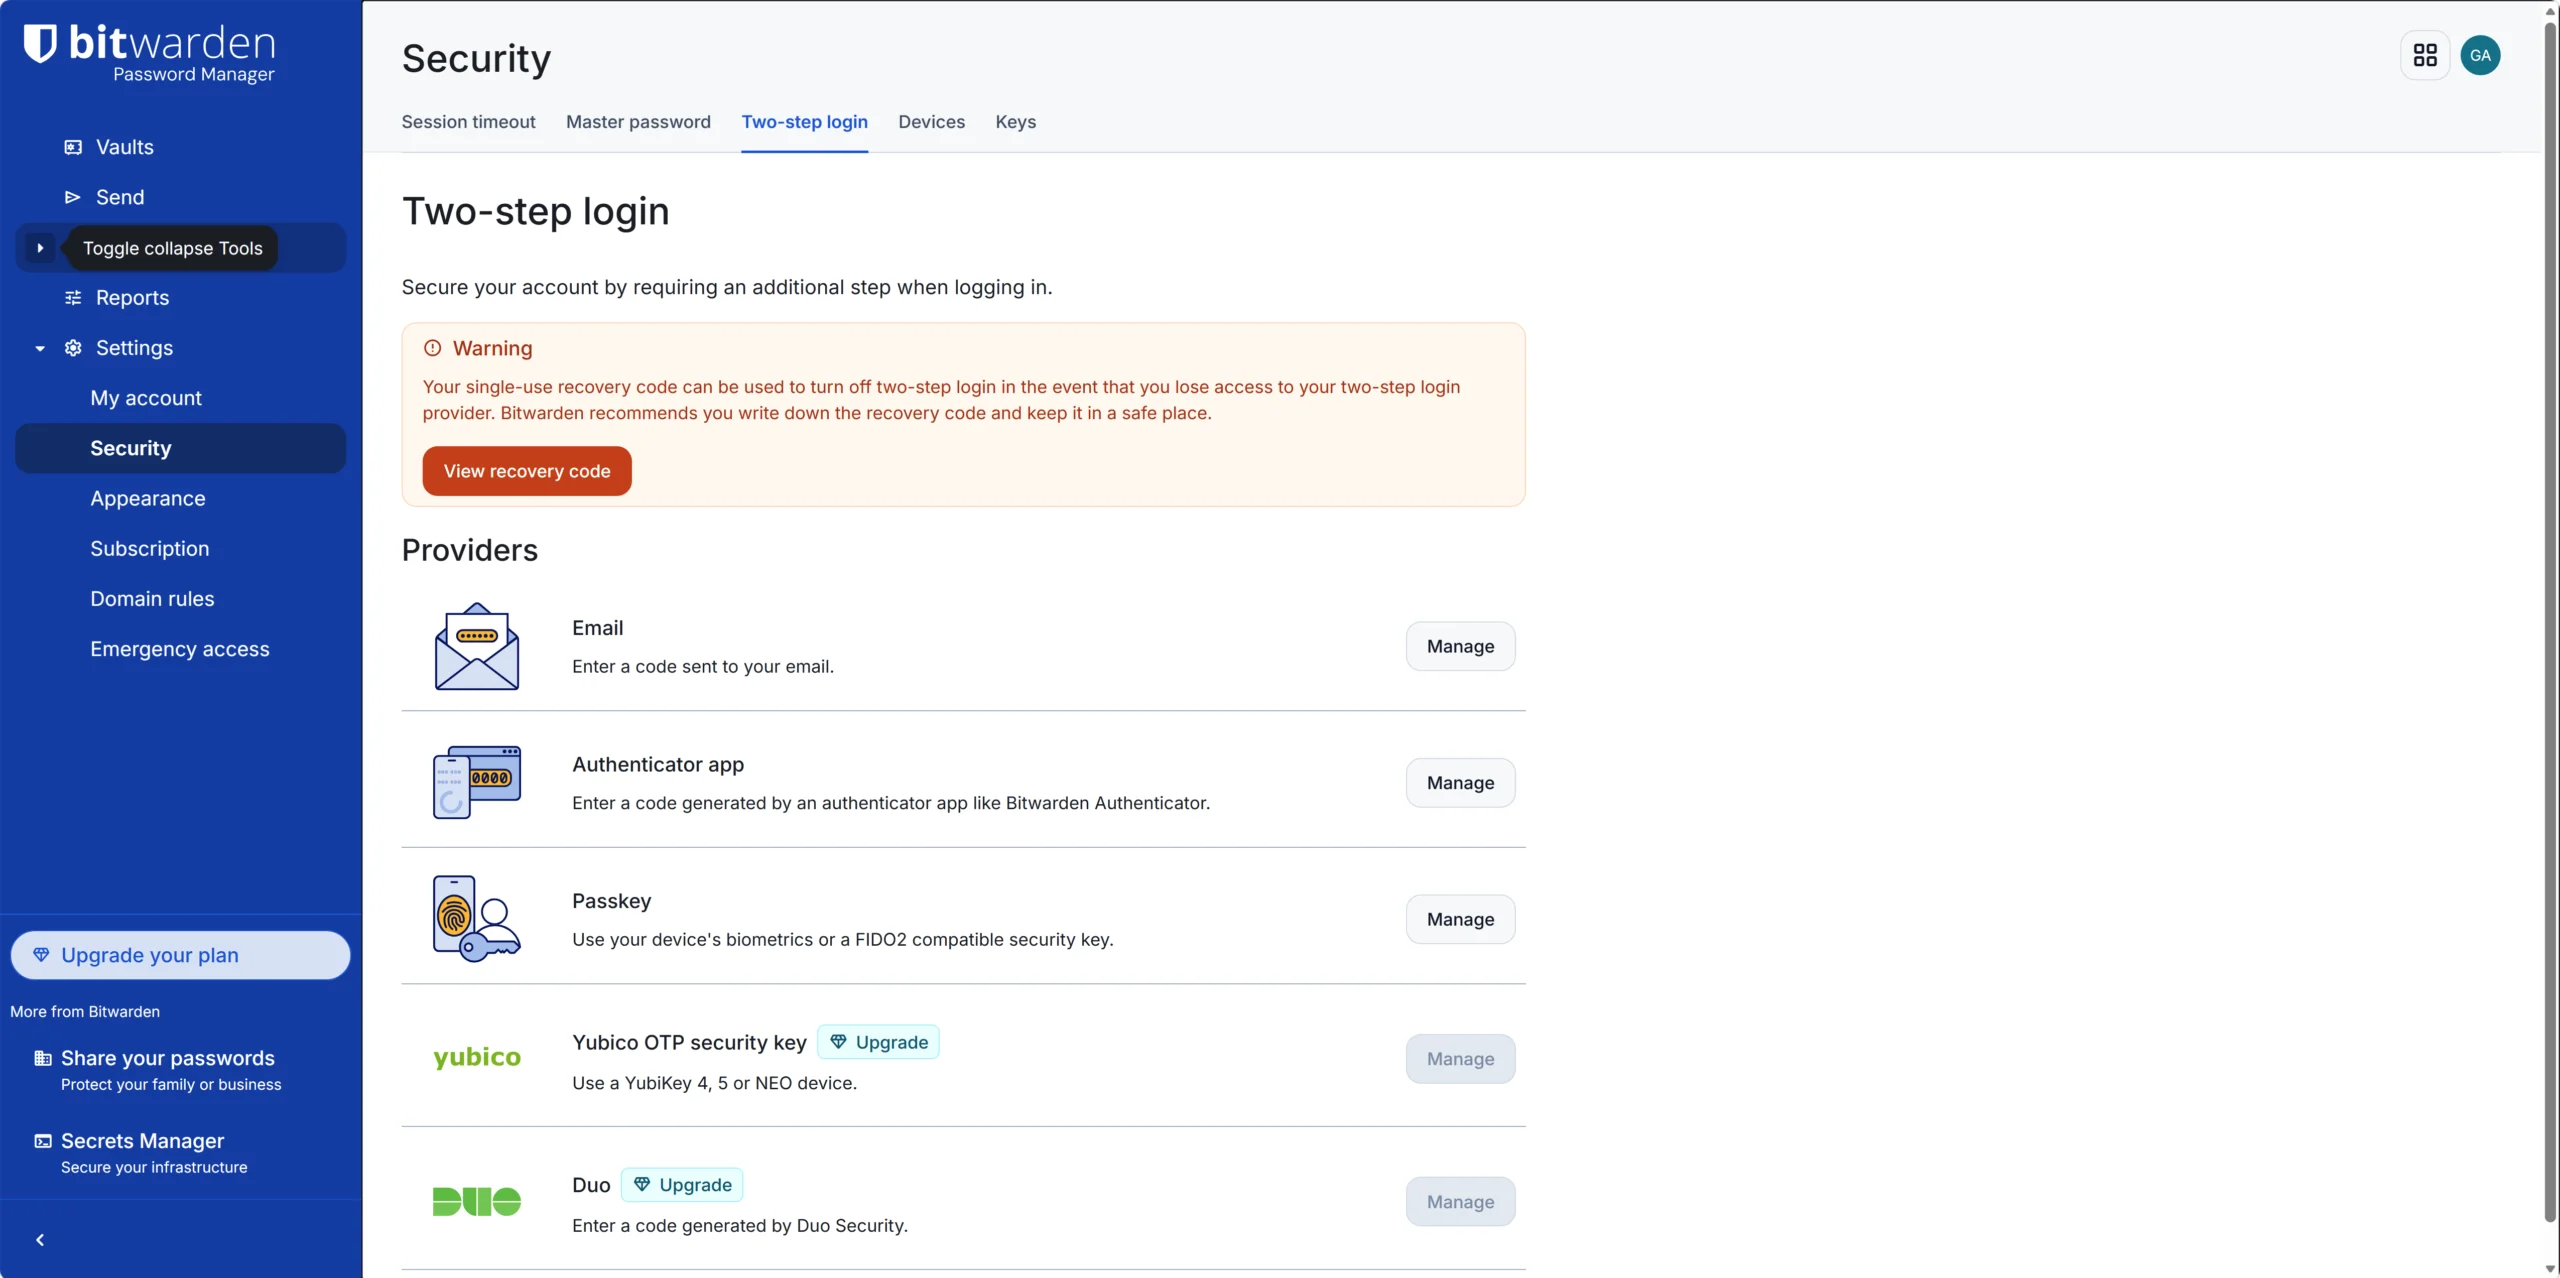Image resolution: width=2560 pixels, height=1278 pixels.
Task: Select the Two-step login tab
Action: (x=805, y=122)
